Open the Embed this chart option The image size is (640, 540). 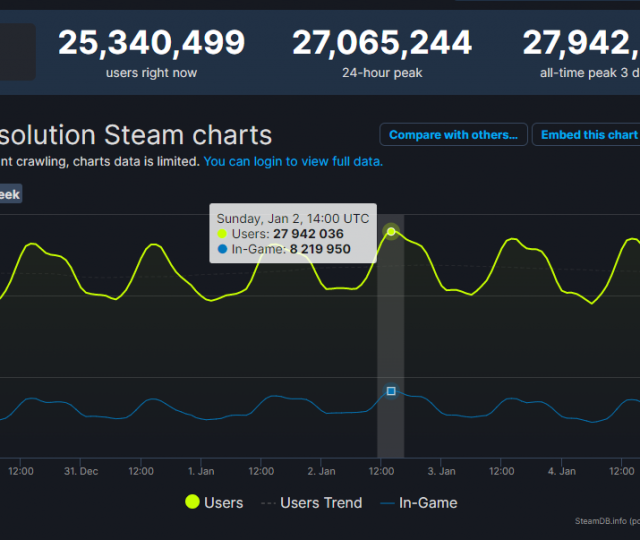coord(588,135)
